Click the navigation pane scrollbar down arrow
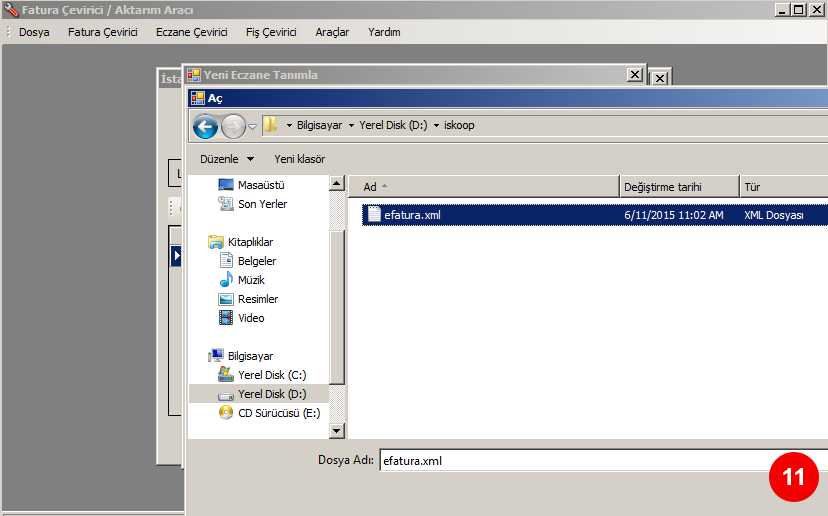 click(x=337, y=431)
